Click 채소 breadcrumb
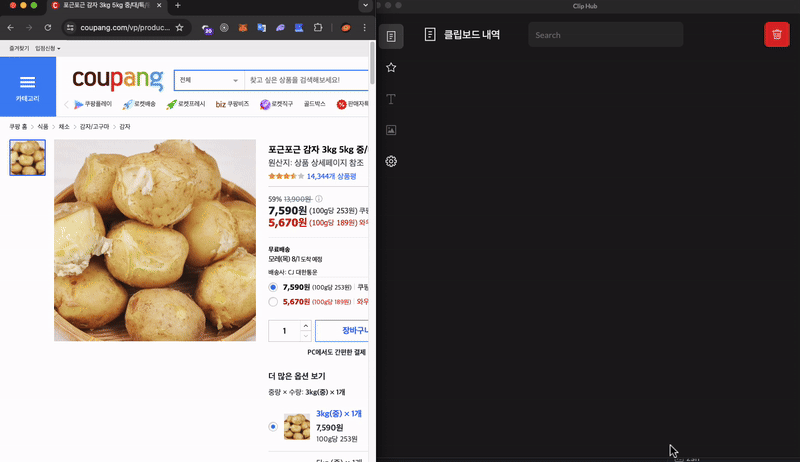The image size is (800, 462). click(x=64, y=126)
